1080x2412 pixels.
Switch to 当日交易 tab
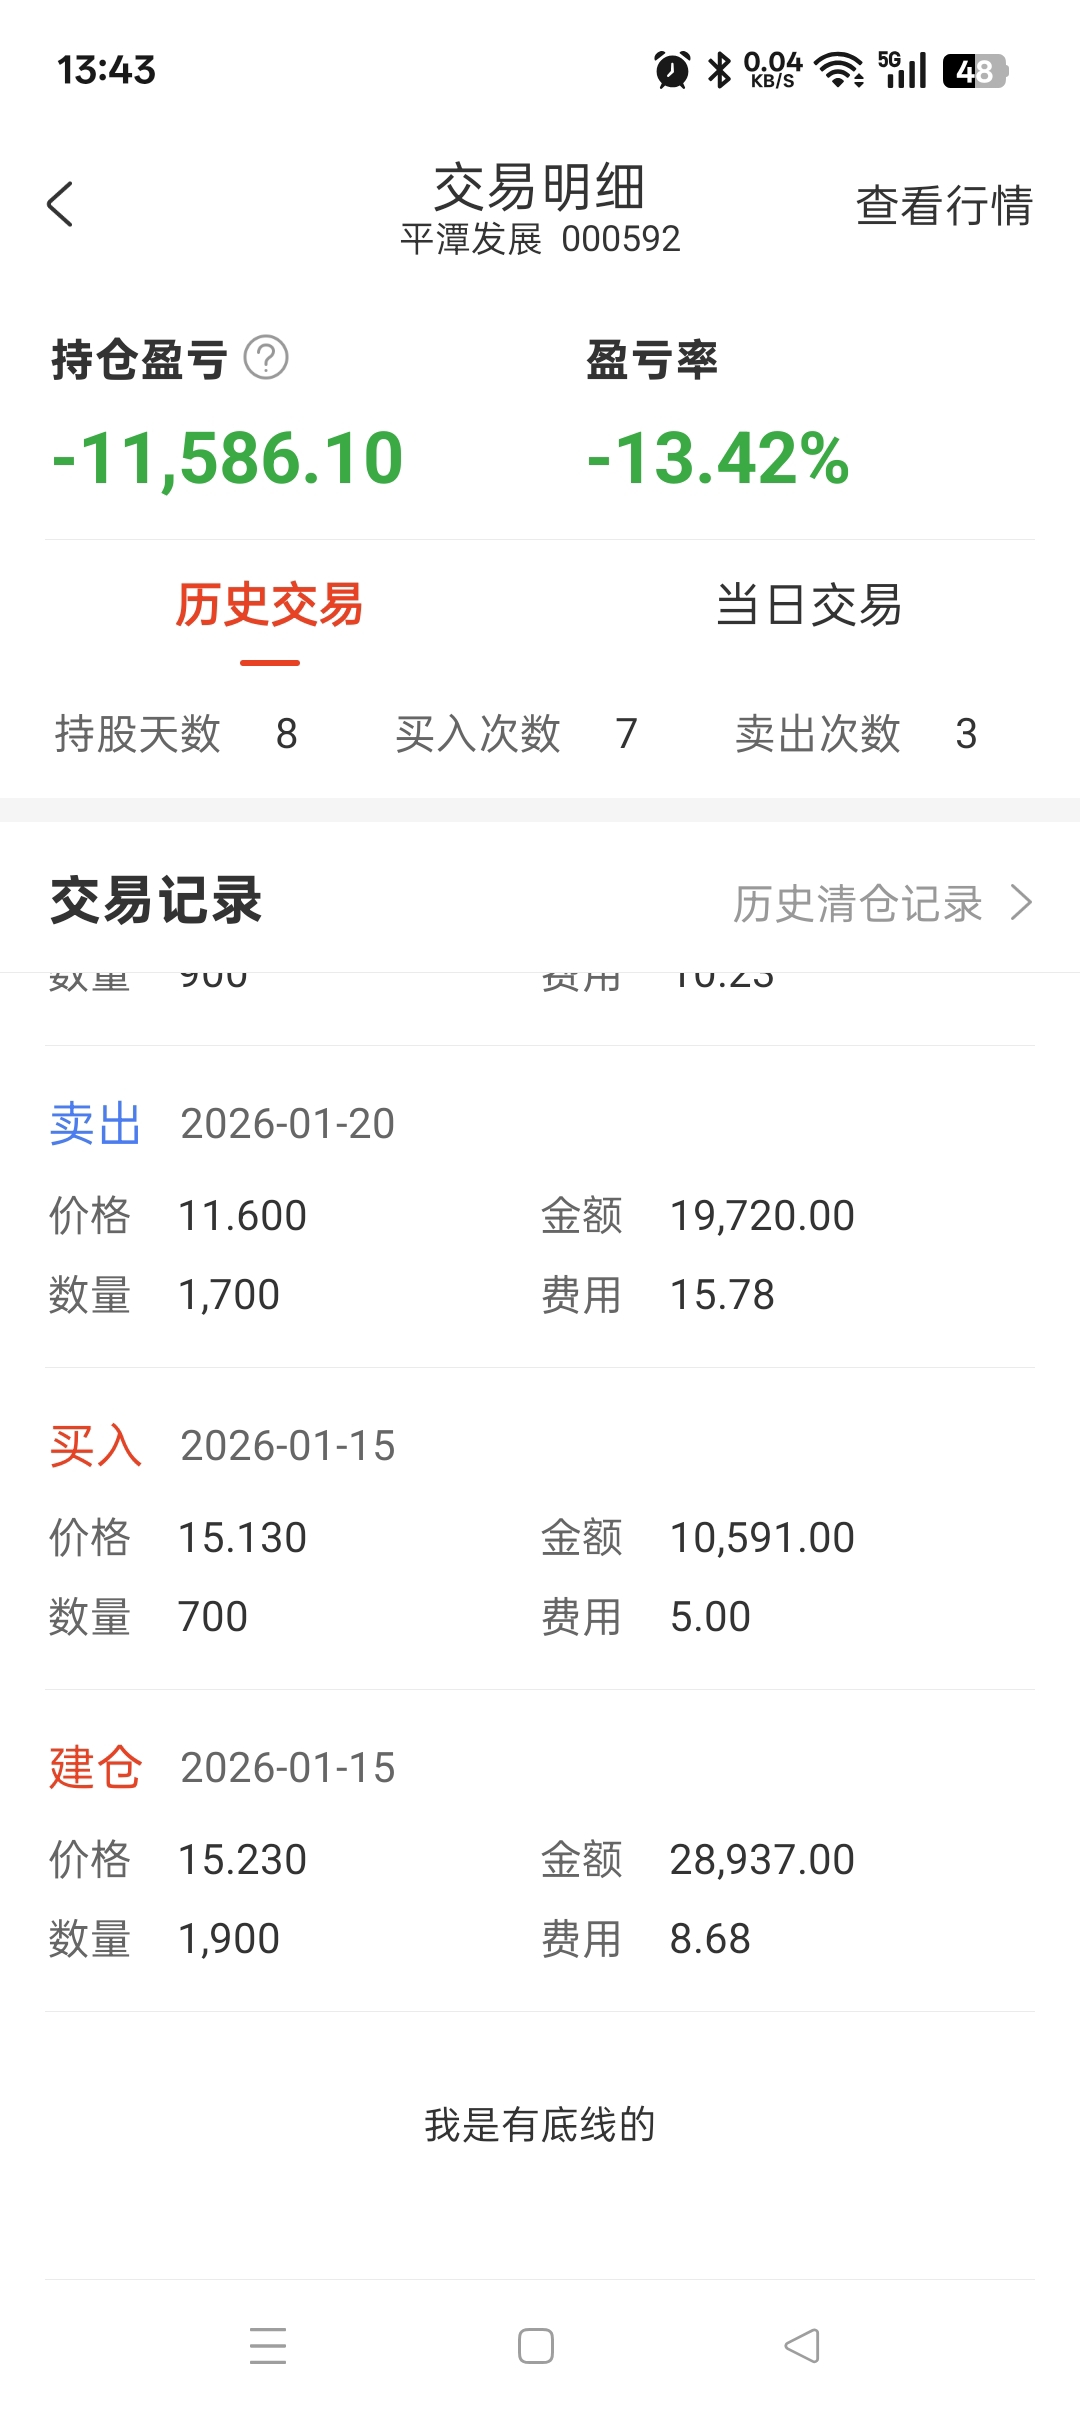809,606
